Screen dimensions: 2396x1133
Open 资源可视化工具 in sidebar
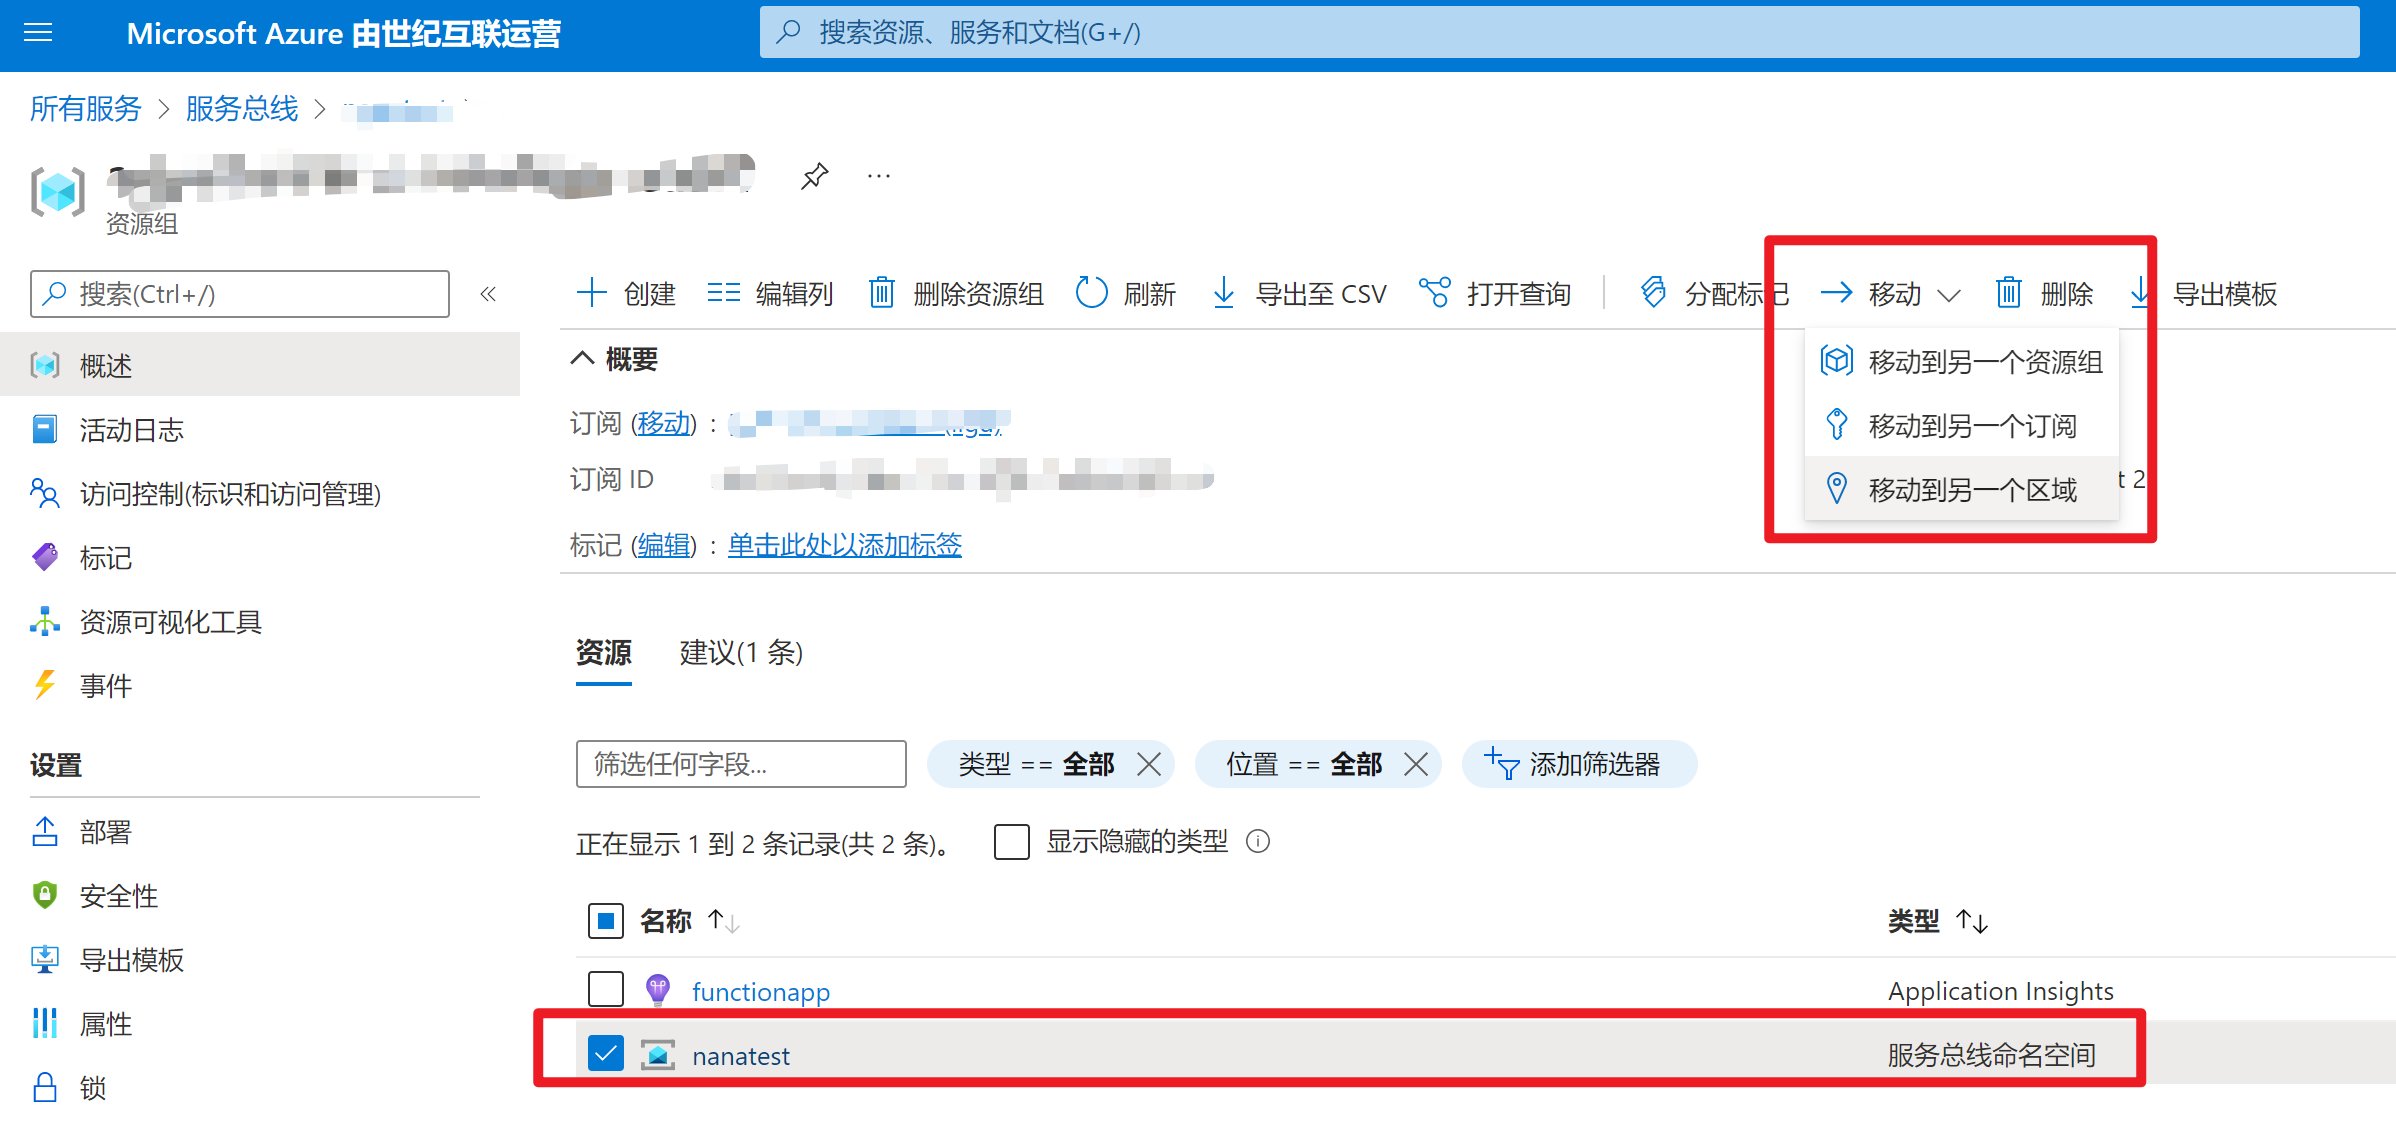pos(170,622)
